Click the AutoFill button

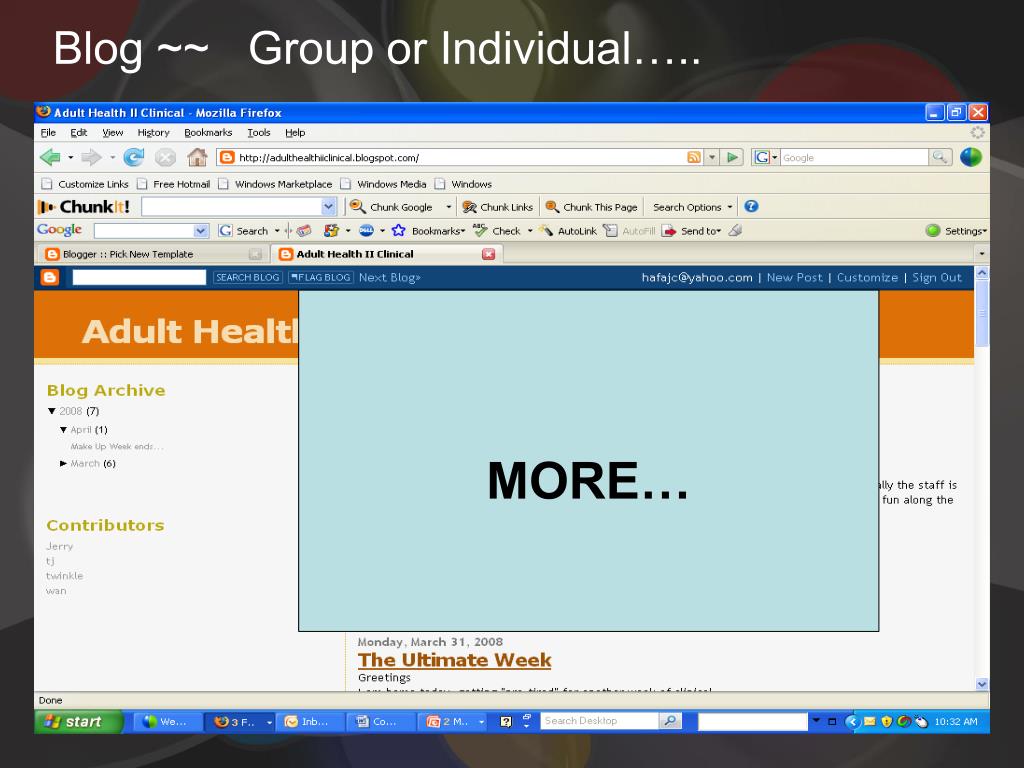(630, 231)
